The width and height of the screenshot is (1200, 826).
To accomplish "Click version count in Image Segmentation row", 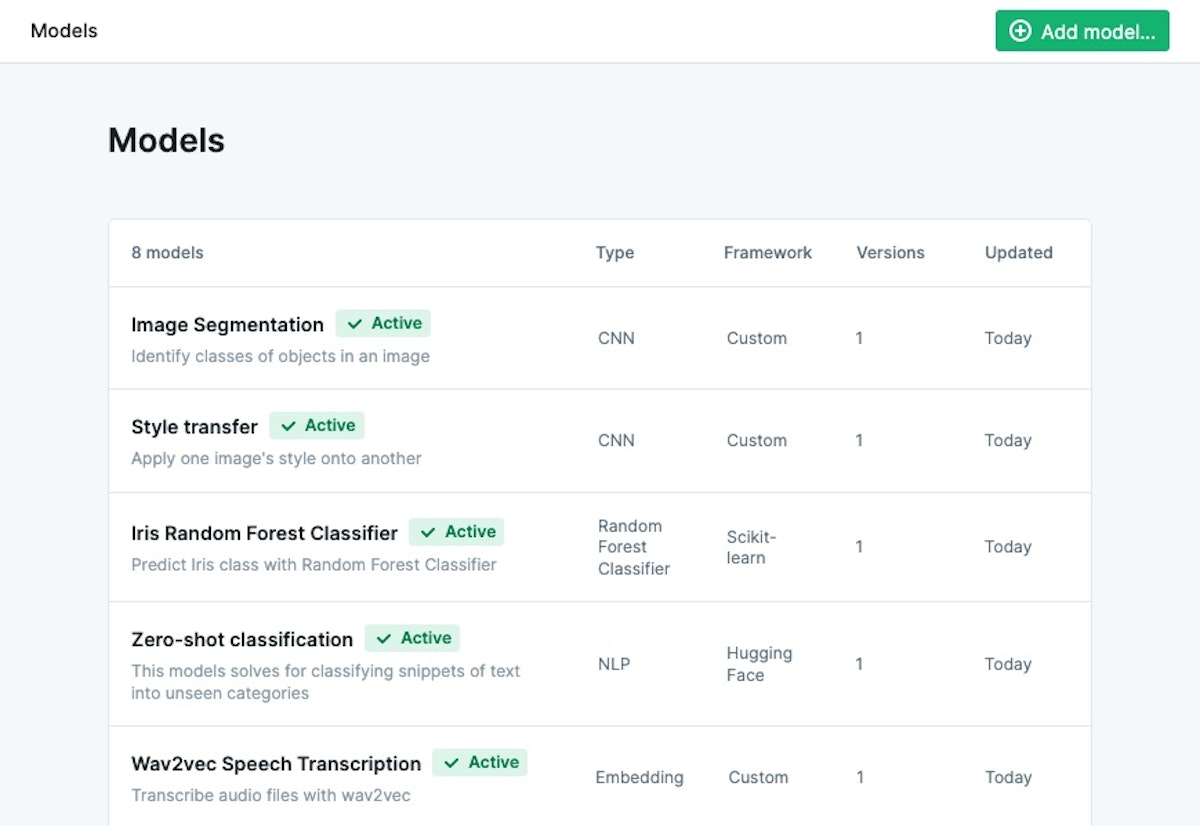I will click(x=859, y=338).
